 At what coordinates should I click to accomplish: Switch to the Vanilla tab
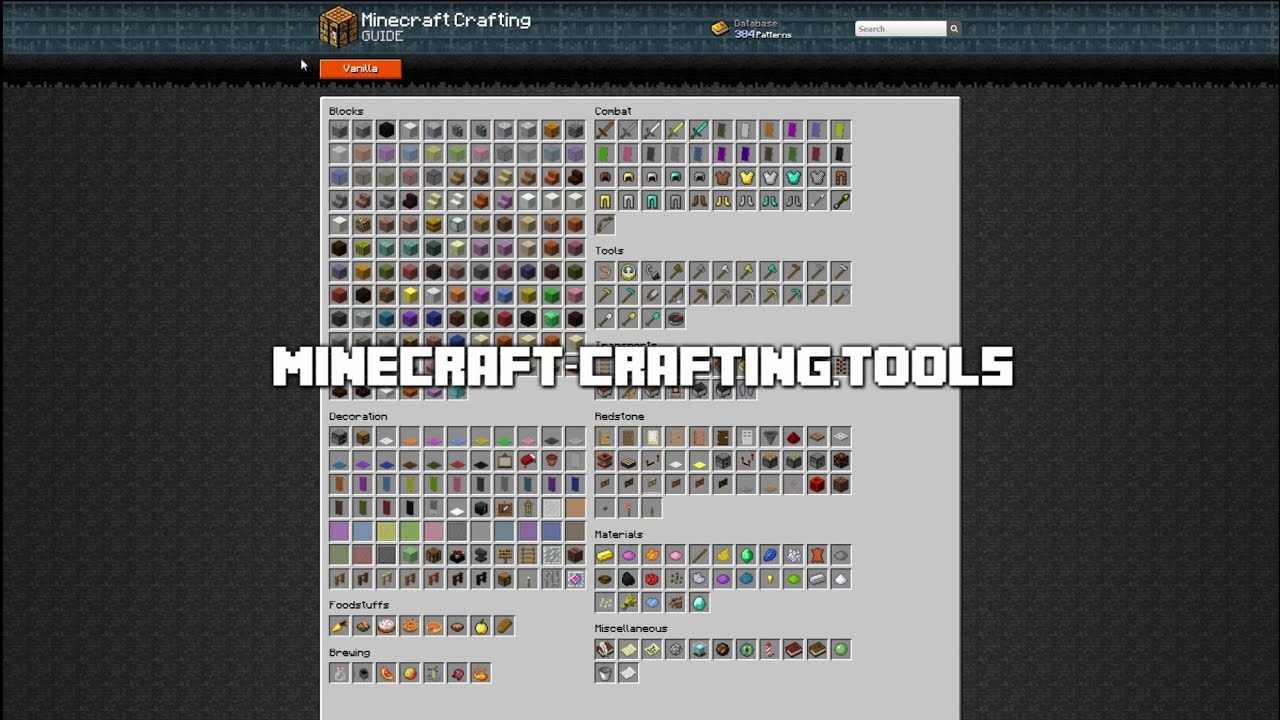coord(360,68)
